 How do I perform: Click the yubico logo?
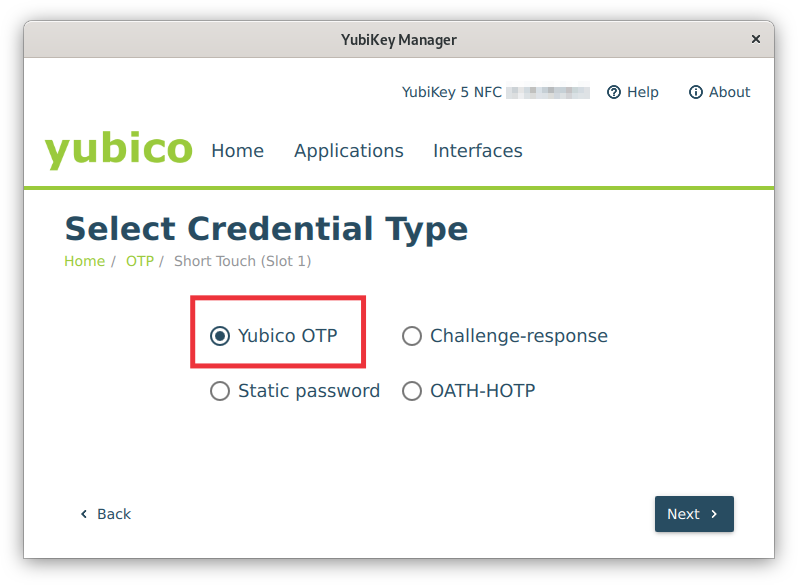(x=118, y=150)
